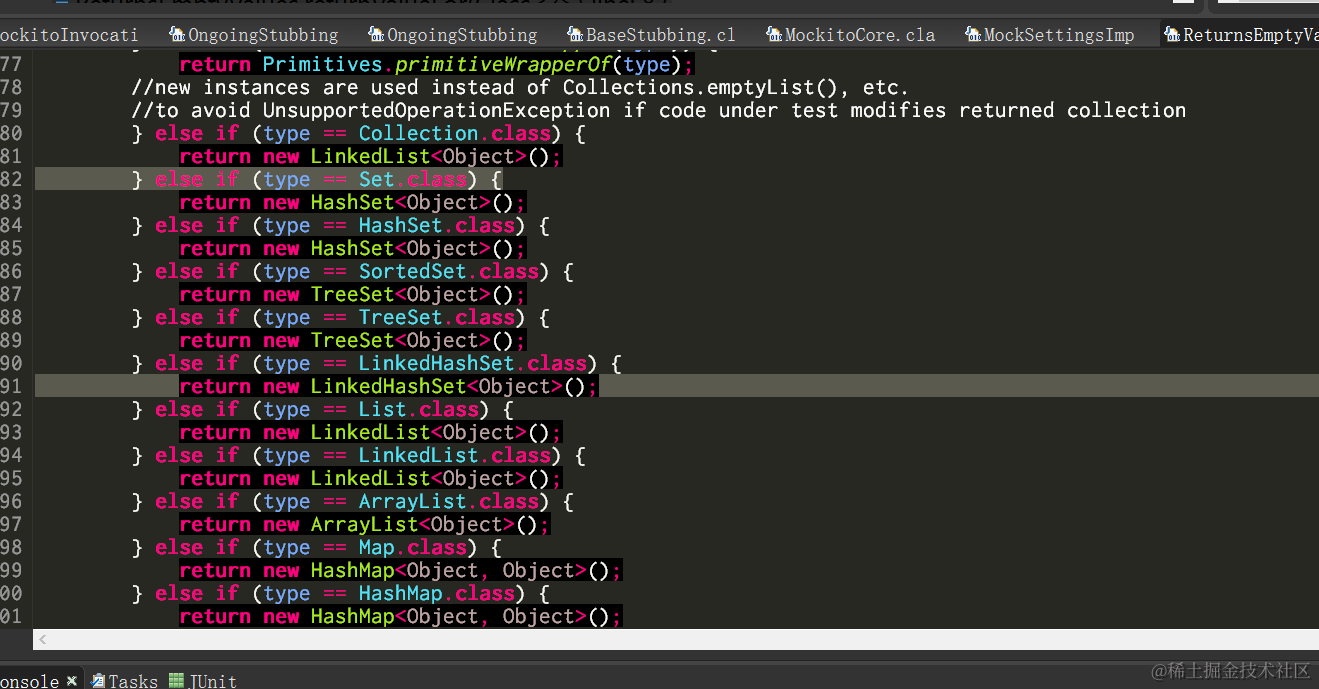This screenshot has height=689, width=1319.
Task: Click comment mentioning UnsupportedOperationException
Action: [658, 110]
